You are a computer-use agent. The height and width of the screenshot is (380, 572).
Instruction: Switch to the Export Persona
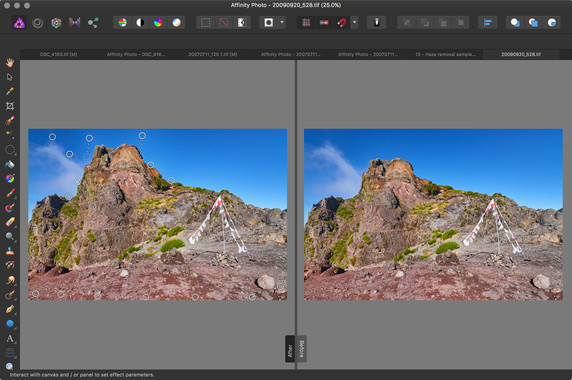coord(93,23)
